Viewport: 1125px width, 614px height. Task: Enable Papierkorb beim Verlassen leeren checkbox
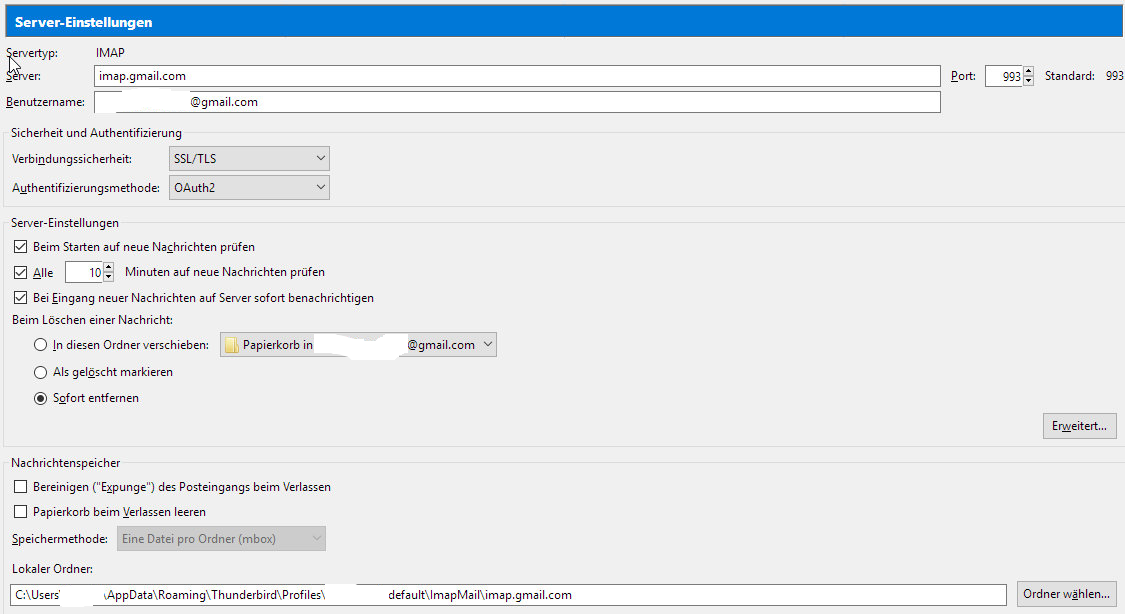[21, 511]
